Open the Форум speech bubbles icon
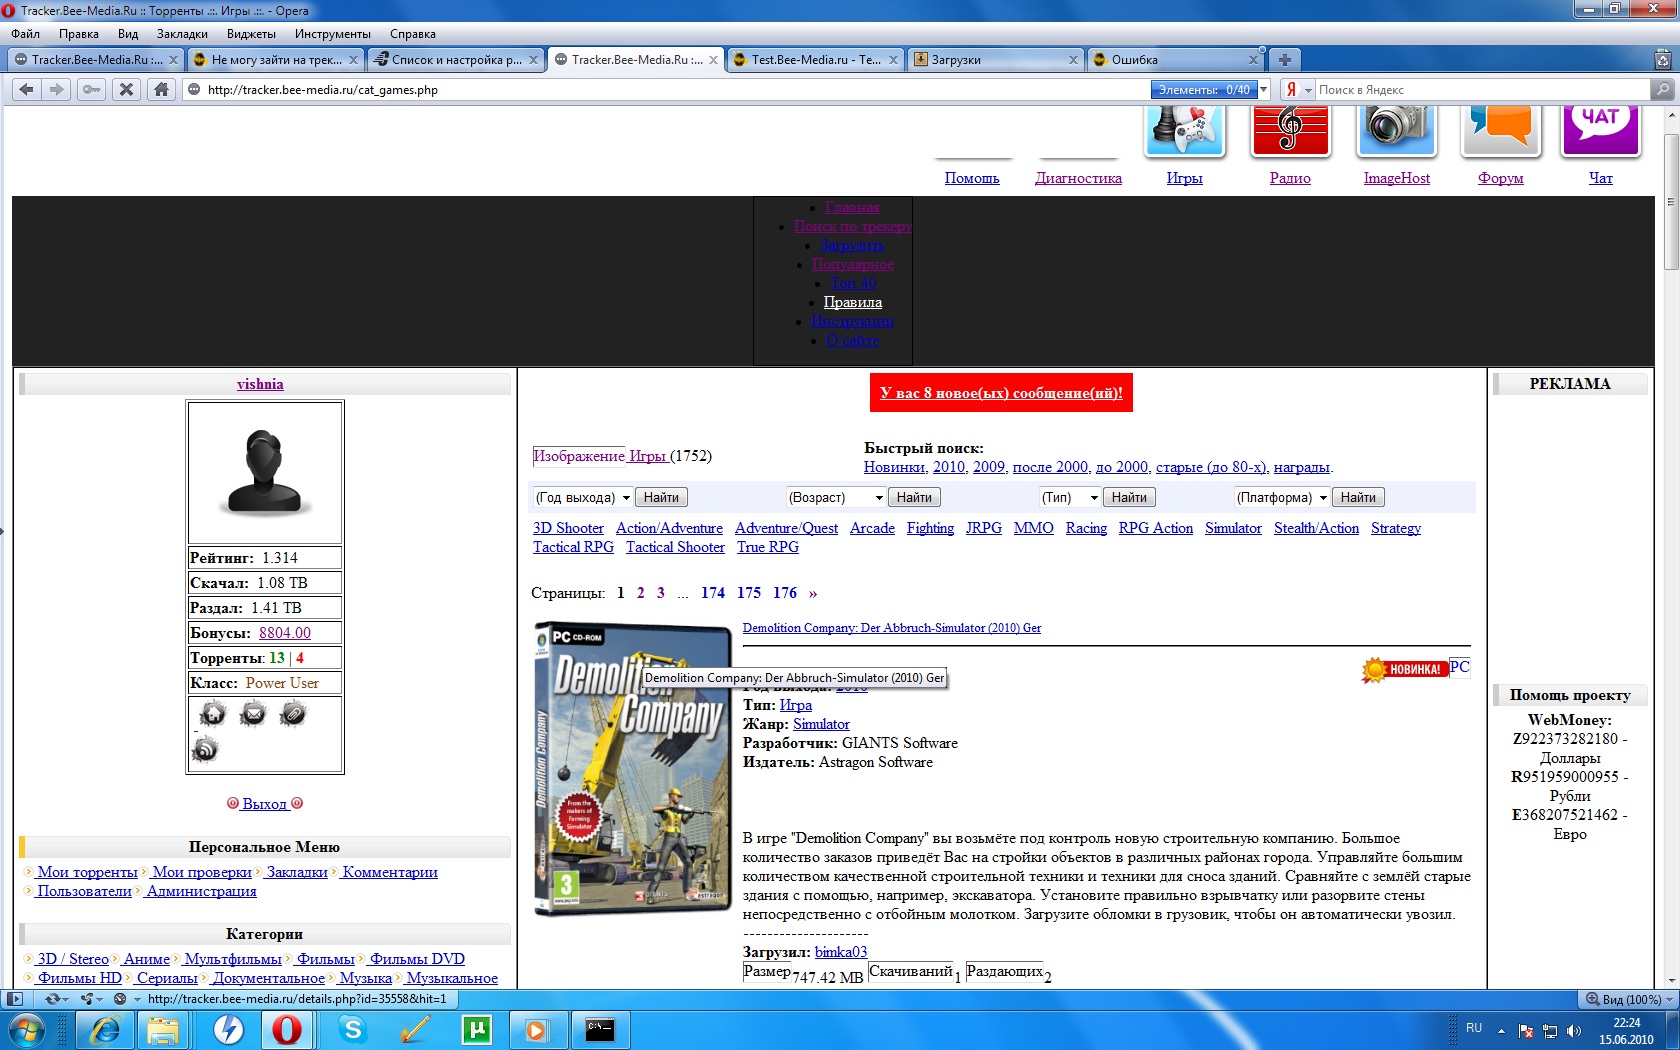 tap(1501, 130)
